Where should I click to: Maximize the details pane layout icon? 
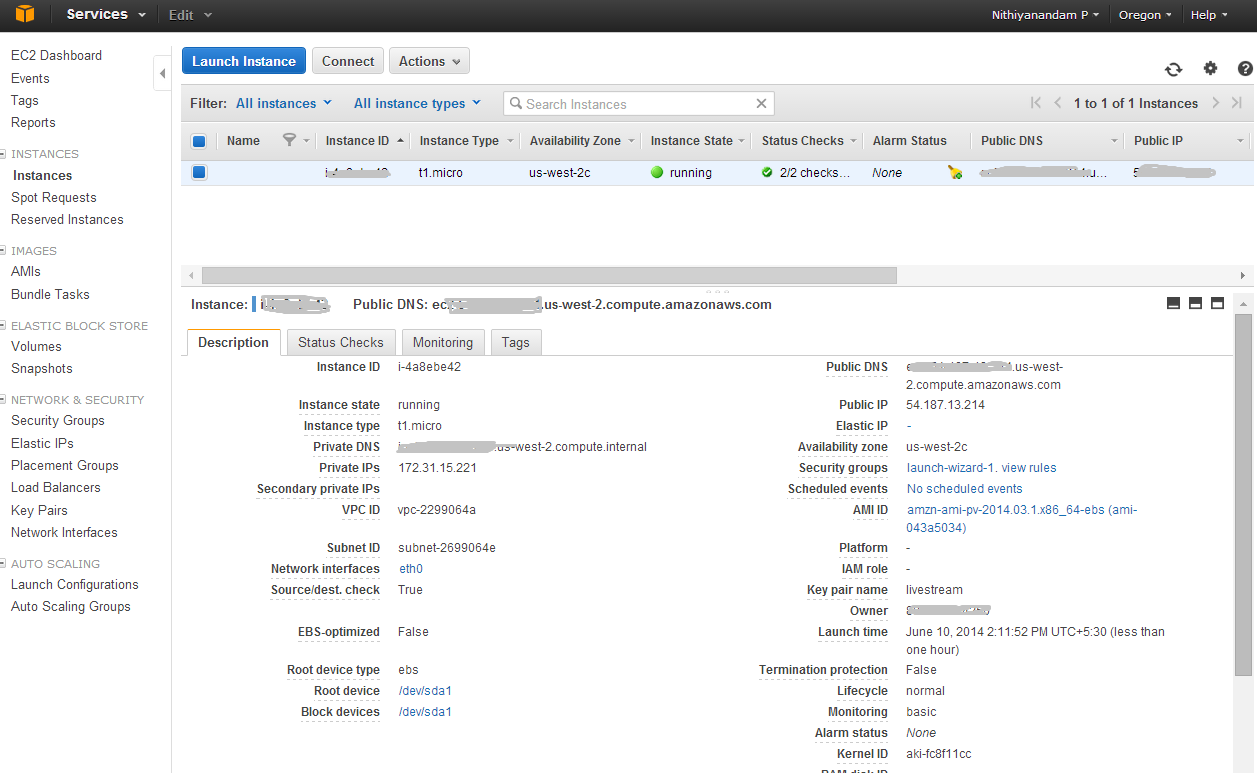(1217, 304)
